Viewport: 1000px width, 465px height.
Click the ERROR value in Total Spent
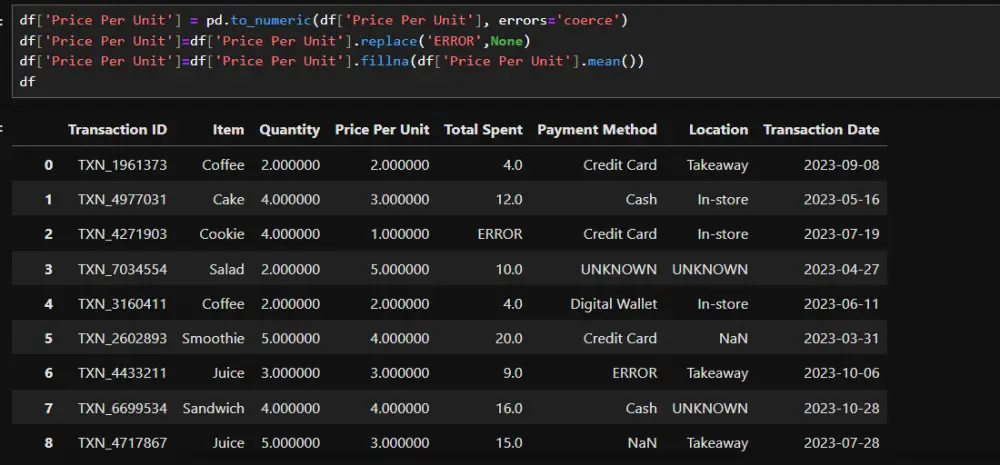pos(500,234)
